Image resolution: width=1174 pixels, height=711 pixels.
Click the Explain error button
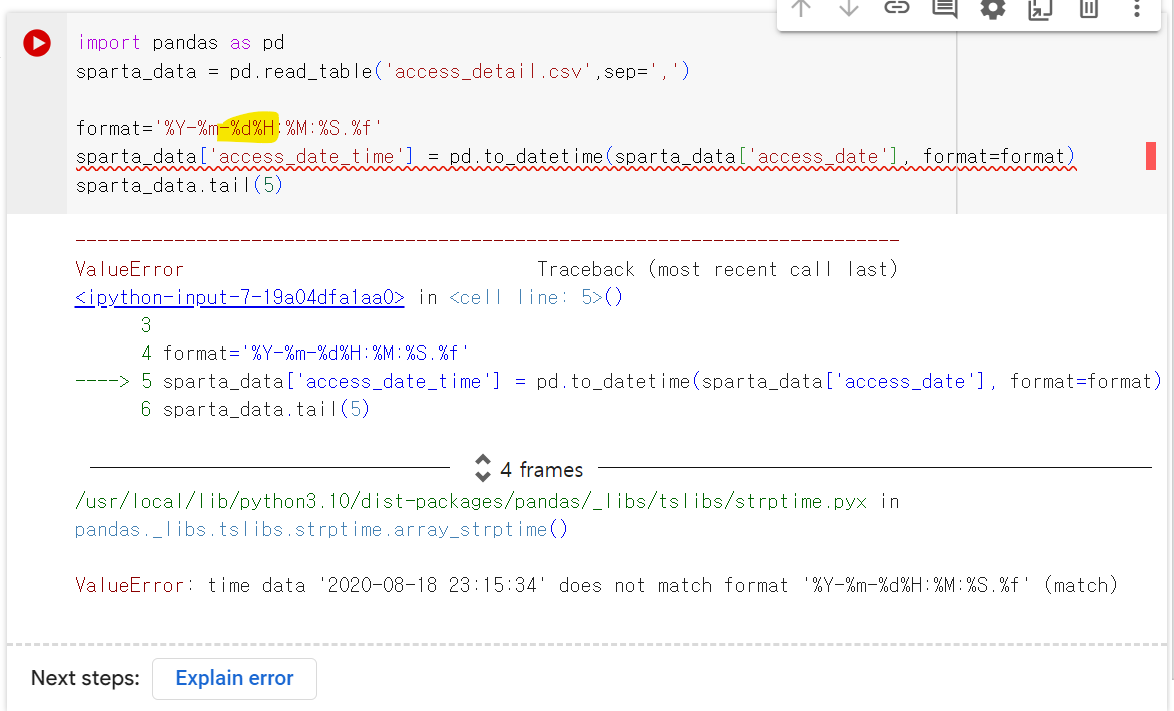[x=234, y=678]
